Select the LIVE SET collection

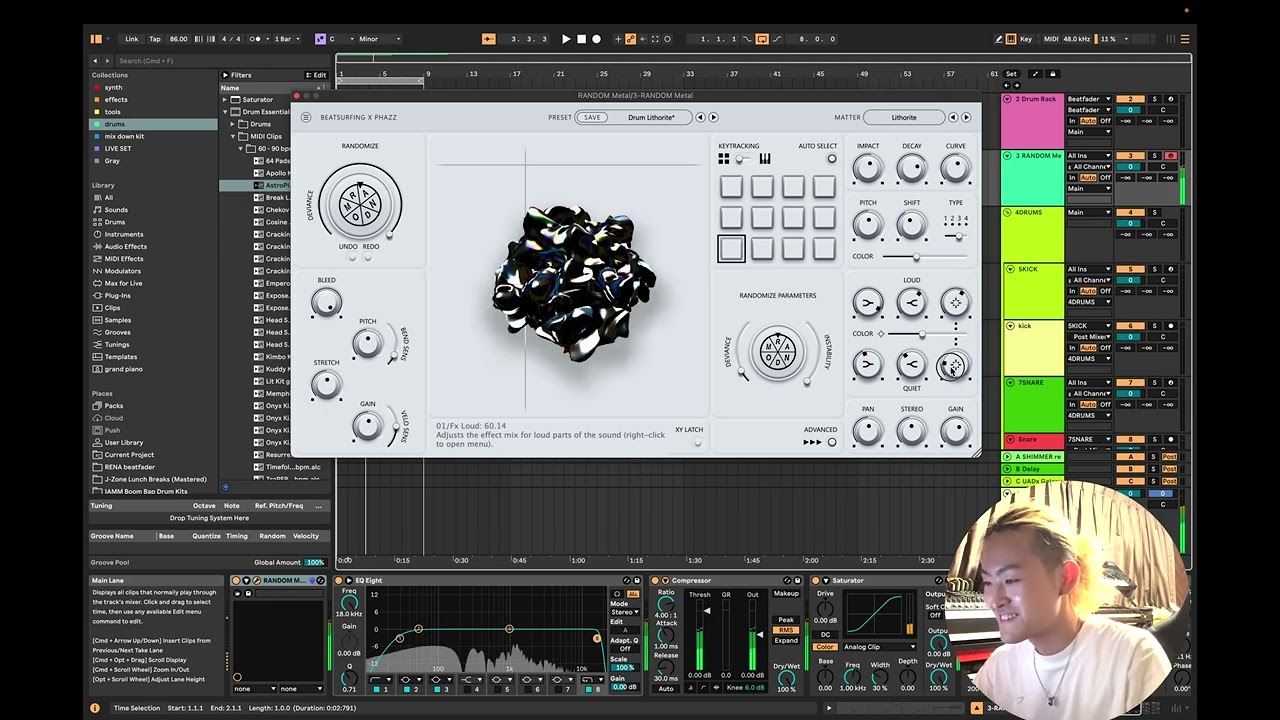(x=118, y=148)
